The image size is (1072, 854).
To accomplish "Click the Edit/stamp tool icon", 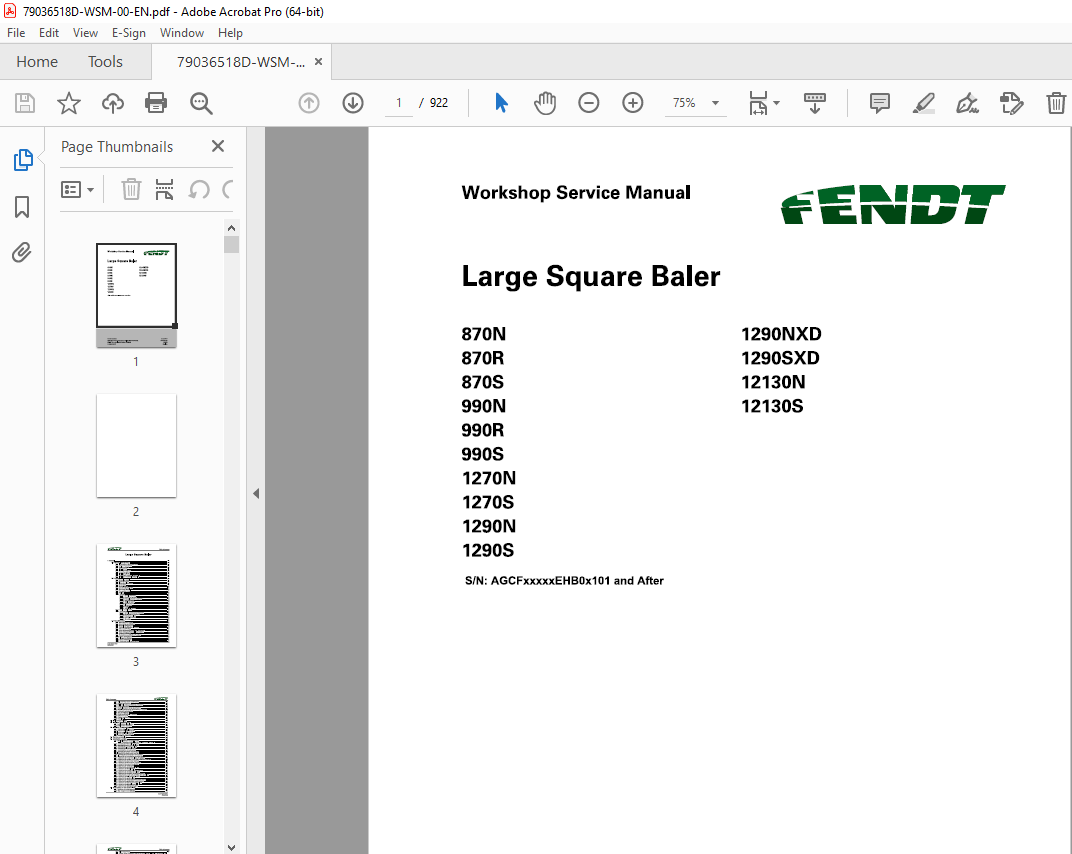I will pyautogui.click(x=1011, y=103).
